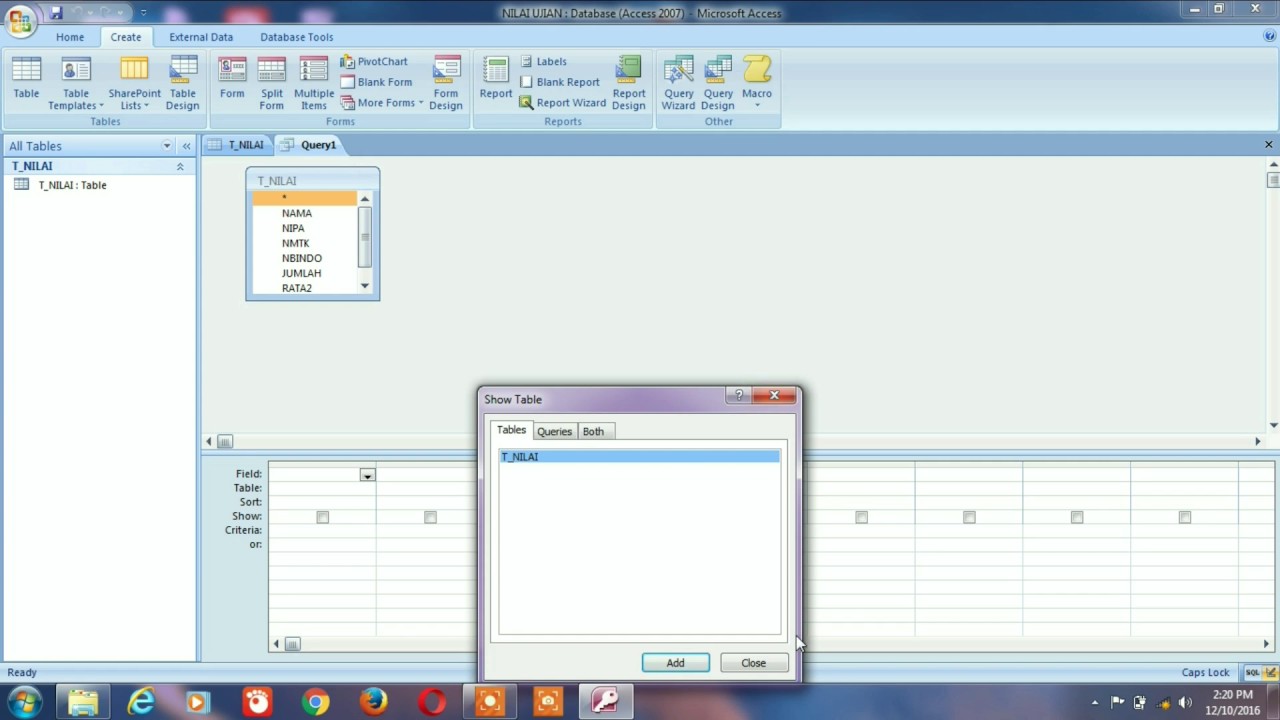Open the Windows Start menu

[x=25, y=702]
